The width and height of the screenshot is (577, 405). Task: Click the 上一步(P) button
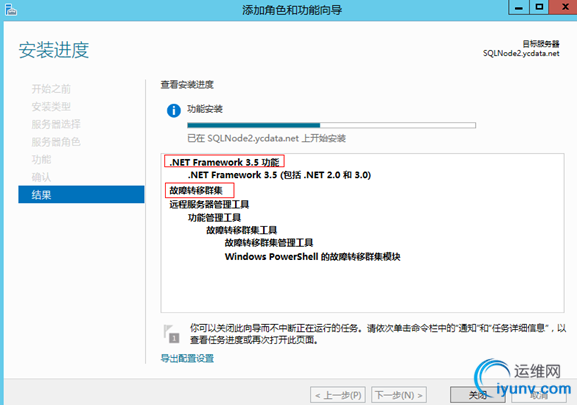[338, 395]
